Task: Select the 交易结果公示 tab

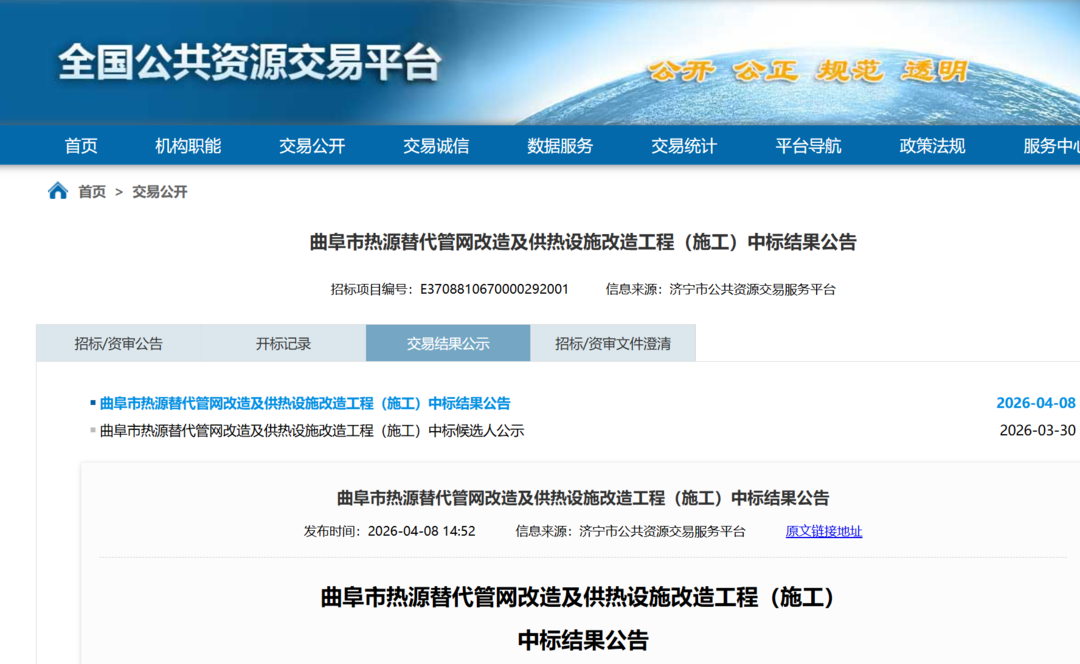Action: pos(448,344)
